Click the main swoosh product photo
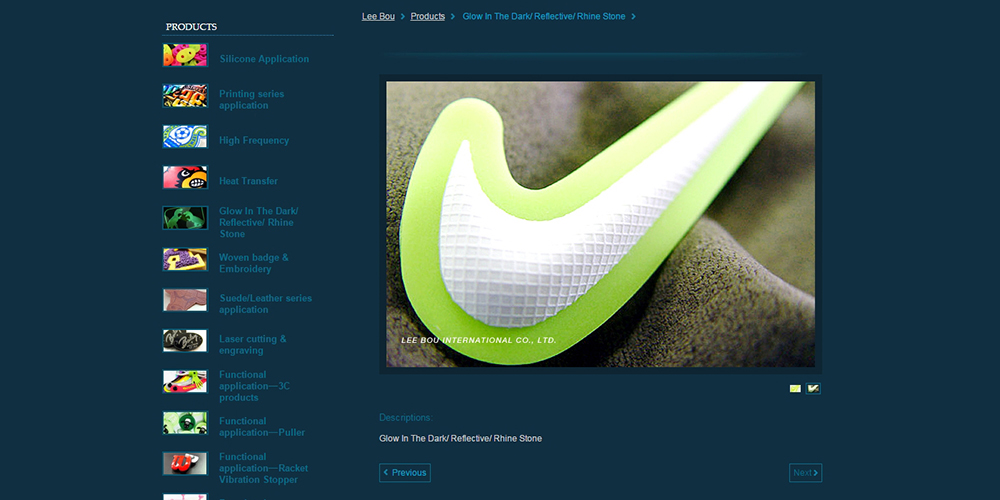Screen dimensions: 1000x500 [600, 224]
